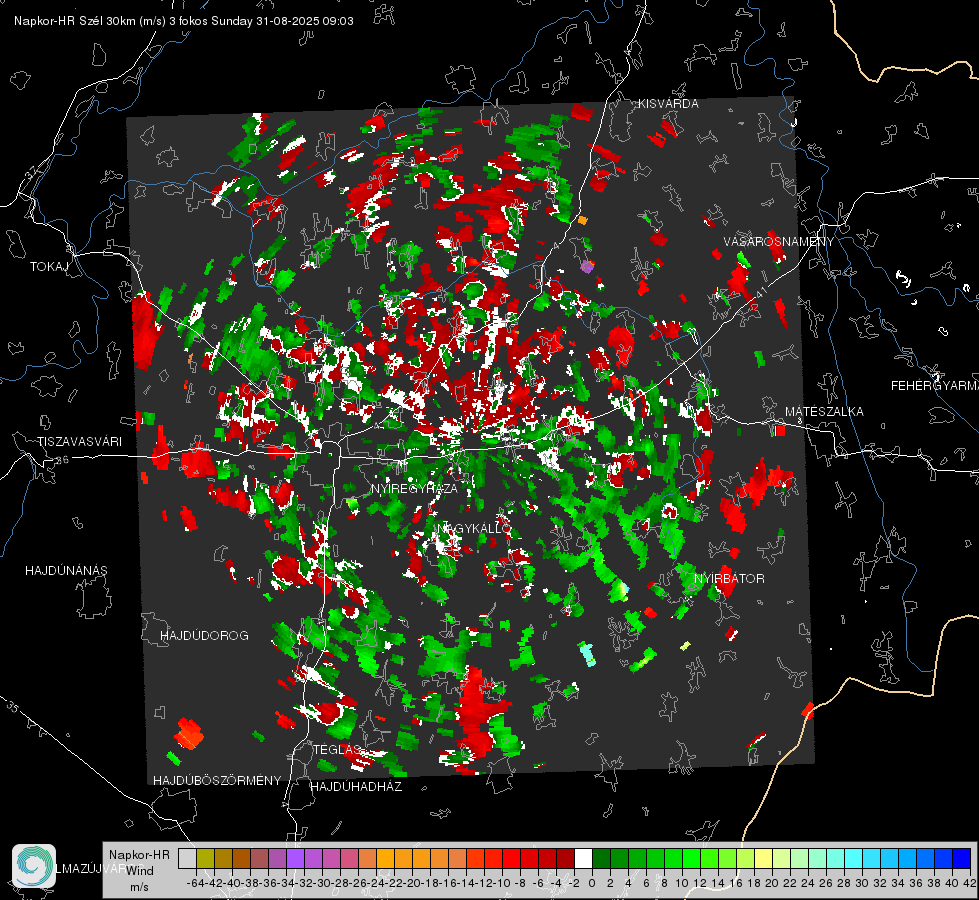Click the HAJDÚNÁNÁS town label
979x900 pixels.
coord(66,571)
